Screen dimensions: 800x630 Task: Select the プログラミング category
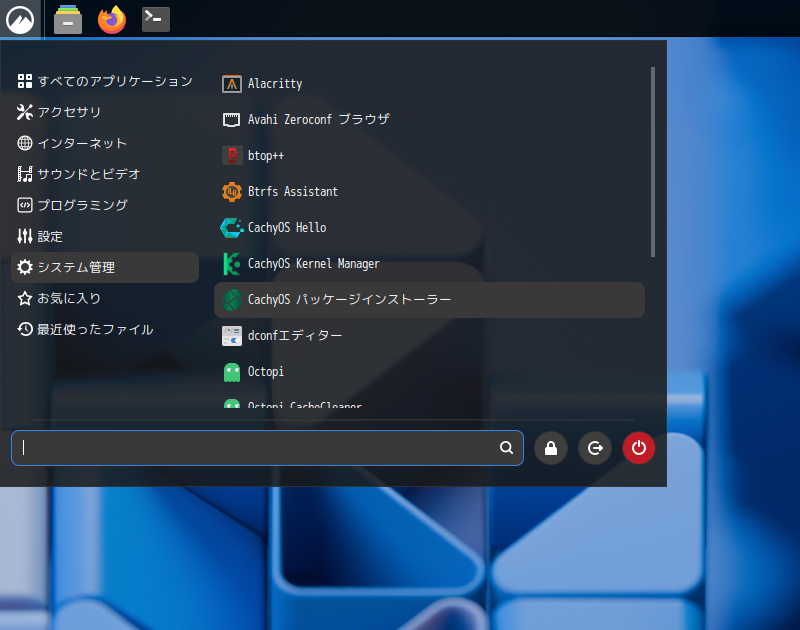(105, 206)
